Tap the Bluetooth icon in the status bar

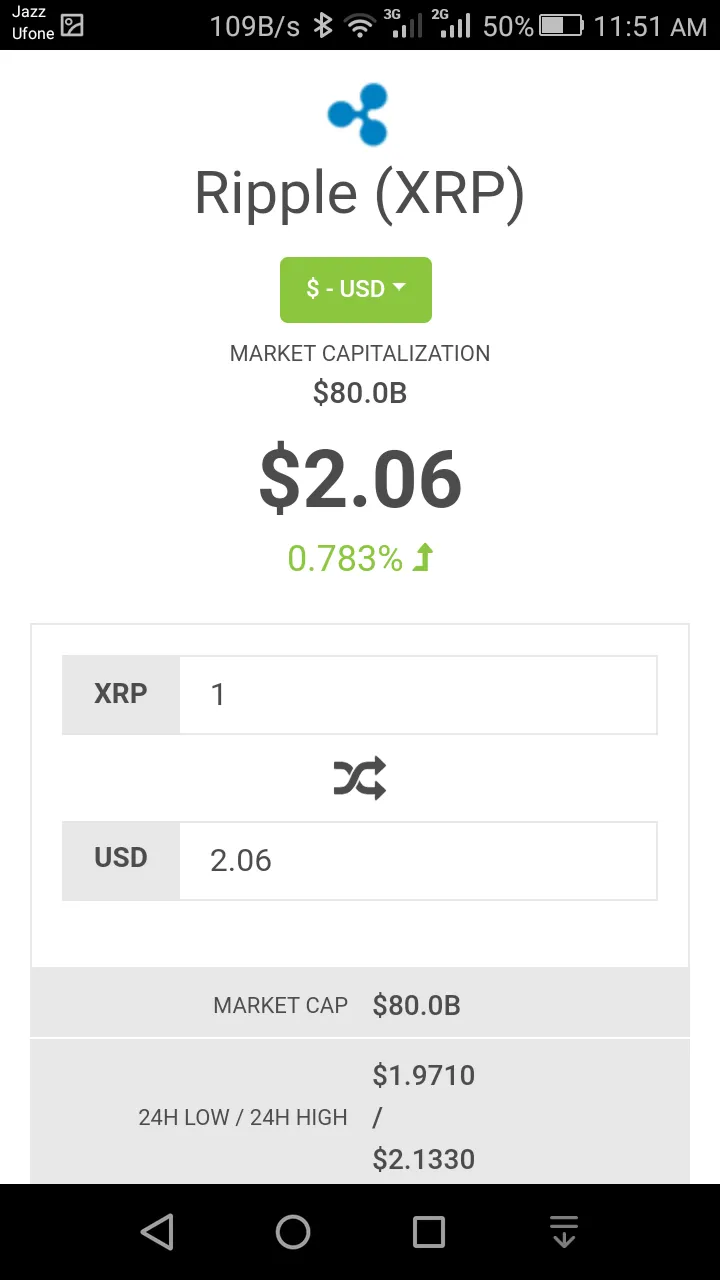[x=322, y=26]
